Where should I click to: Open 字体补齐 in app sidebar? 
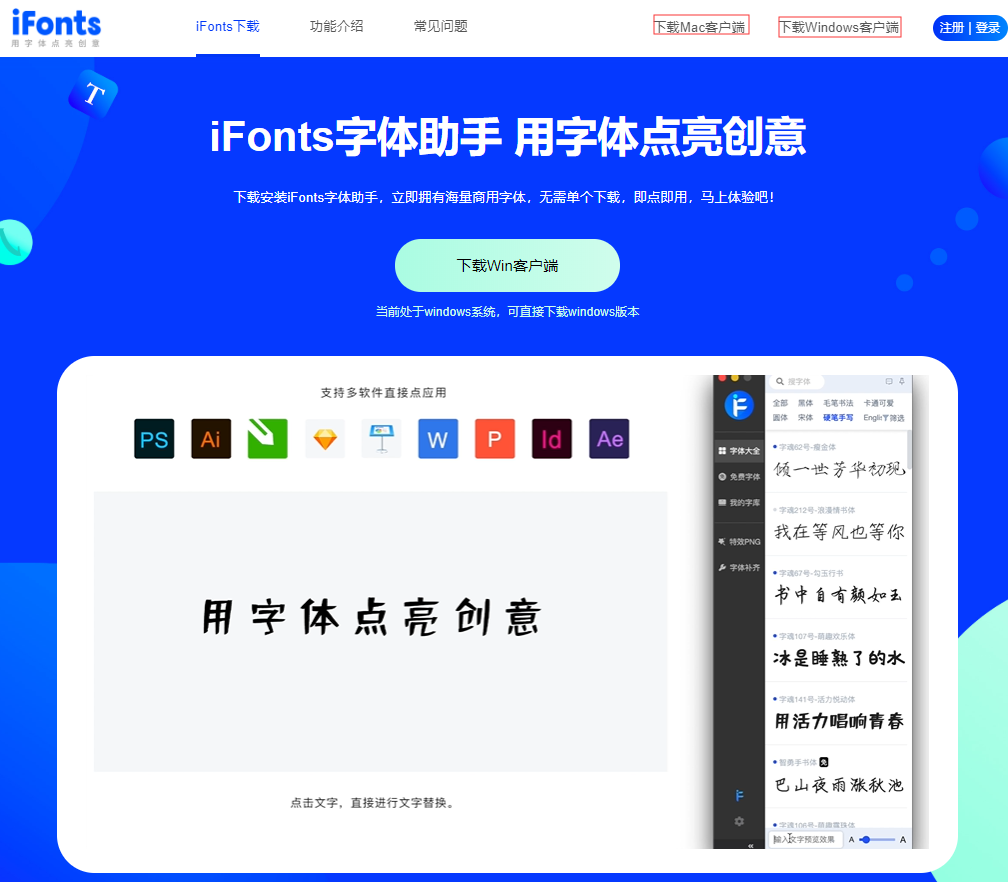tap(739, 568)
